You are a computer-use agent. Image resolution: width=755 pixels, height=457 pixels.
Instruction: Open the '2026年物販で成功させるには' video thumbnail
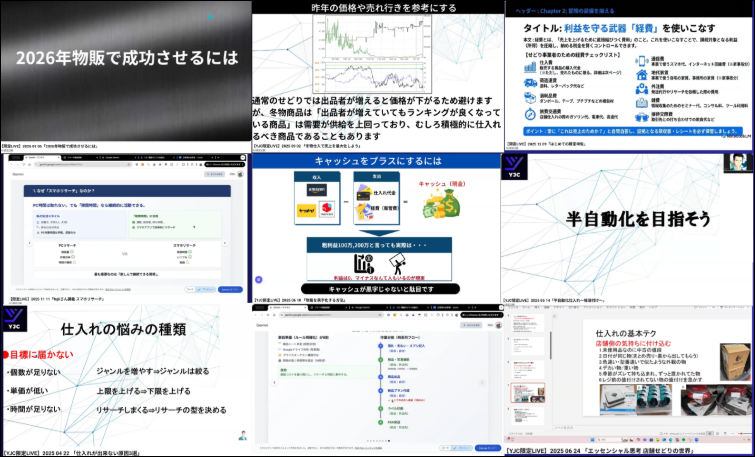[126, 71]
